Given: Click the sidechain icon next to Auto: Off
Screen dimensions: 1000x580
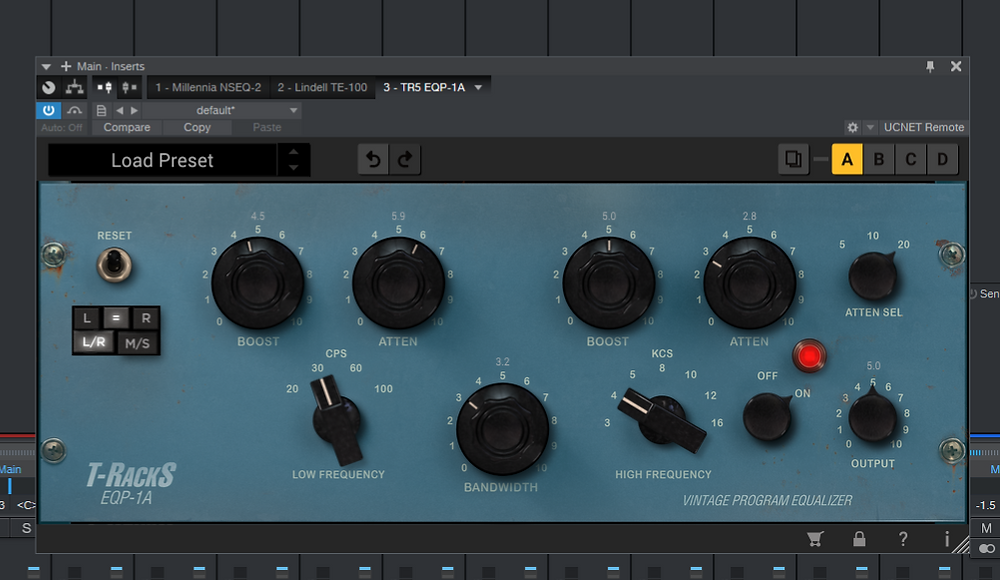Looking at the screenshot, I should pyautogui.click(x=75, y=110).
